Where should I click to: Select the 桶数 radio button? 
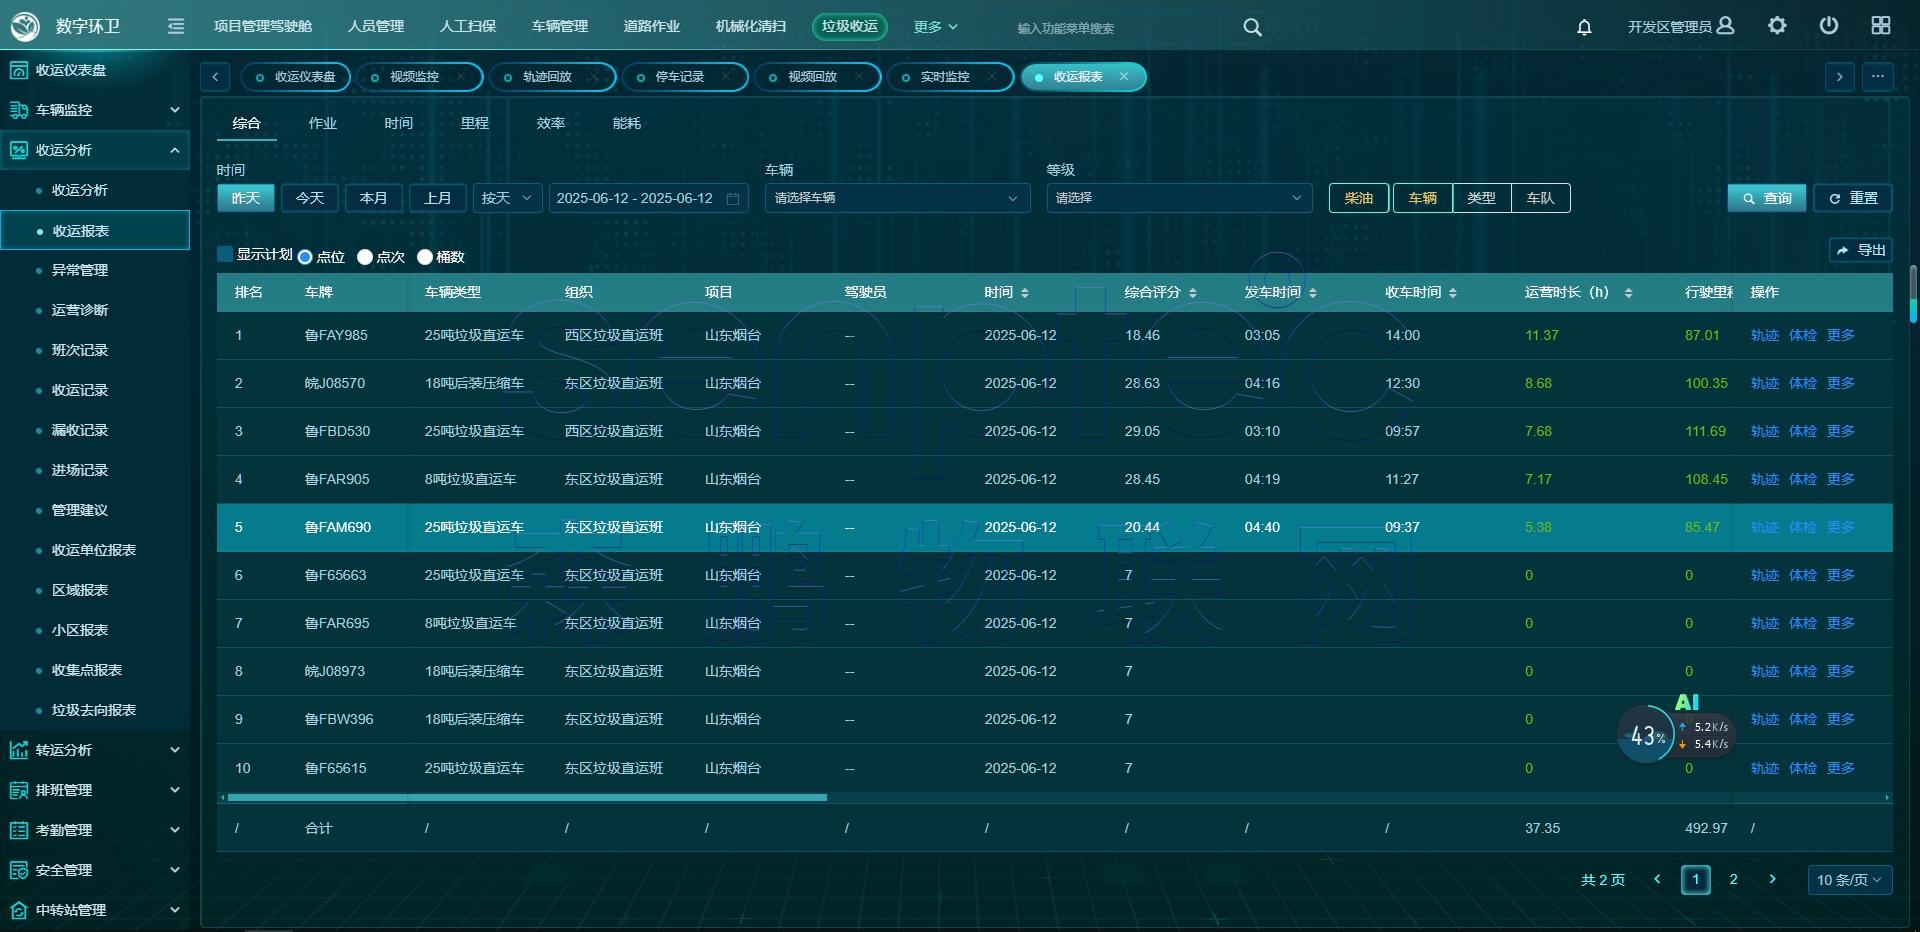tap(425, 257)
